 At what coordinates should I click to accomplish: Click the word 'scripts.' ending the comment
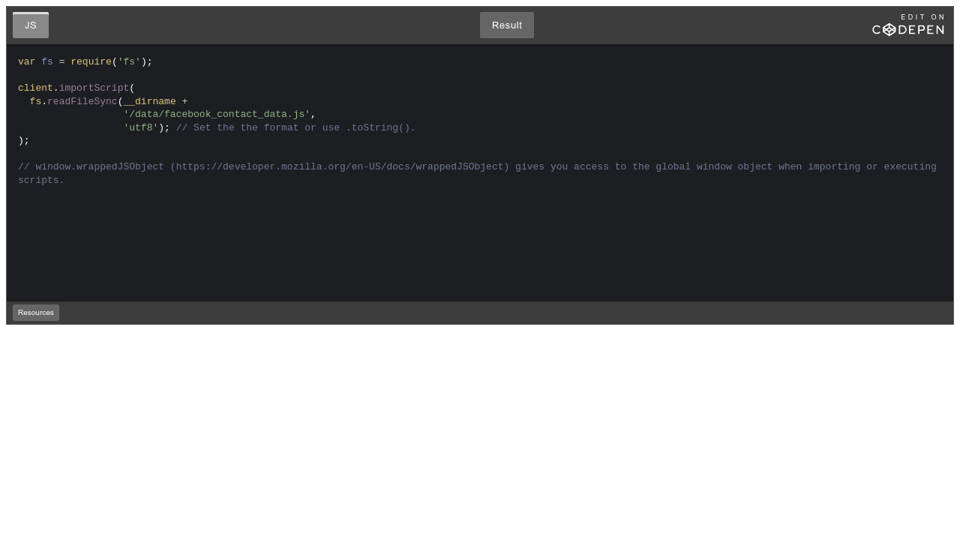(41, 180)
